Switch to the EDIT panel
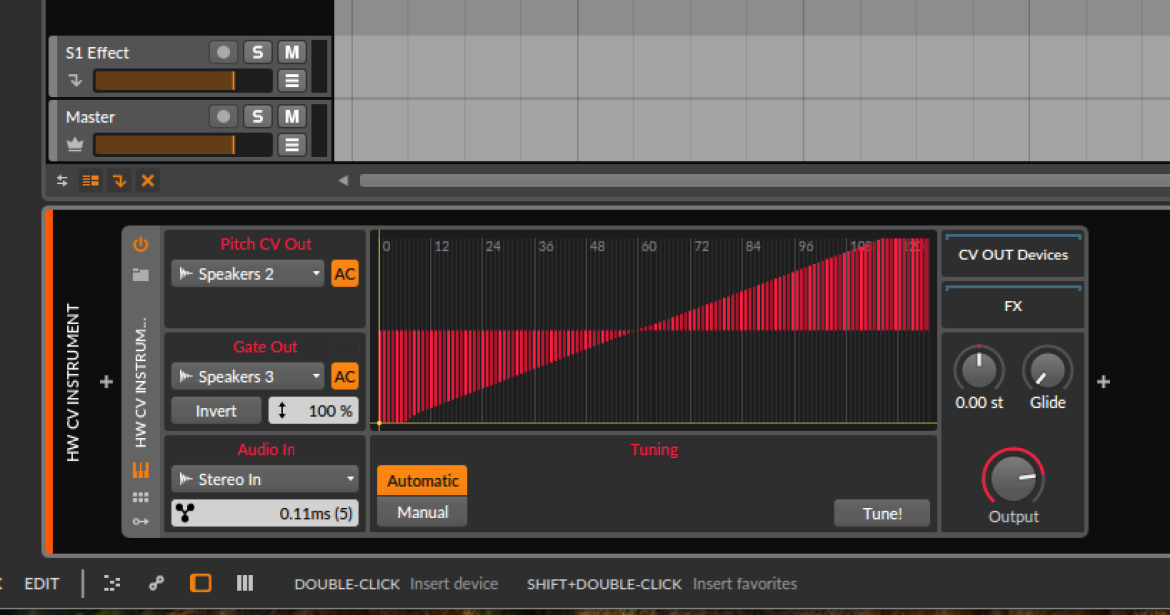The width and height of the screenshot is (1170, 615). (42, 584)
